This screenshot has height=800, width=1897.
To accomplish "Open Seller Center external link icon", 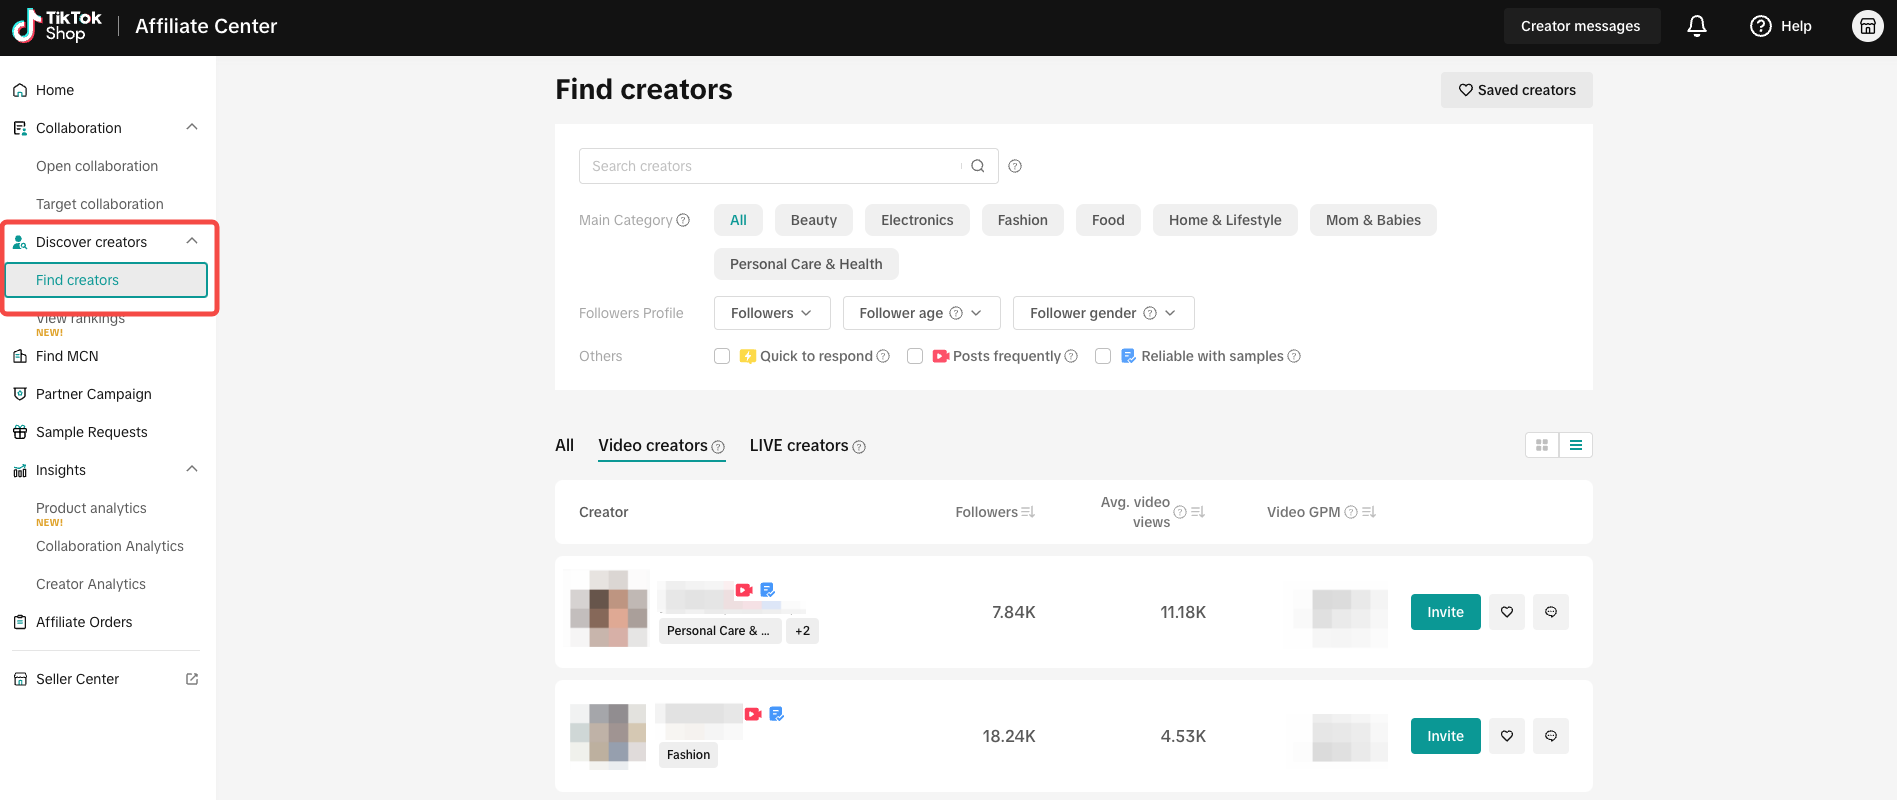I will pos(192,679).
